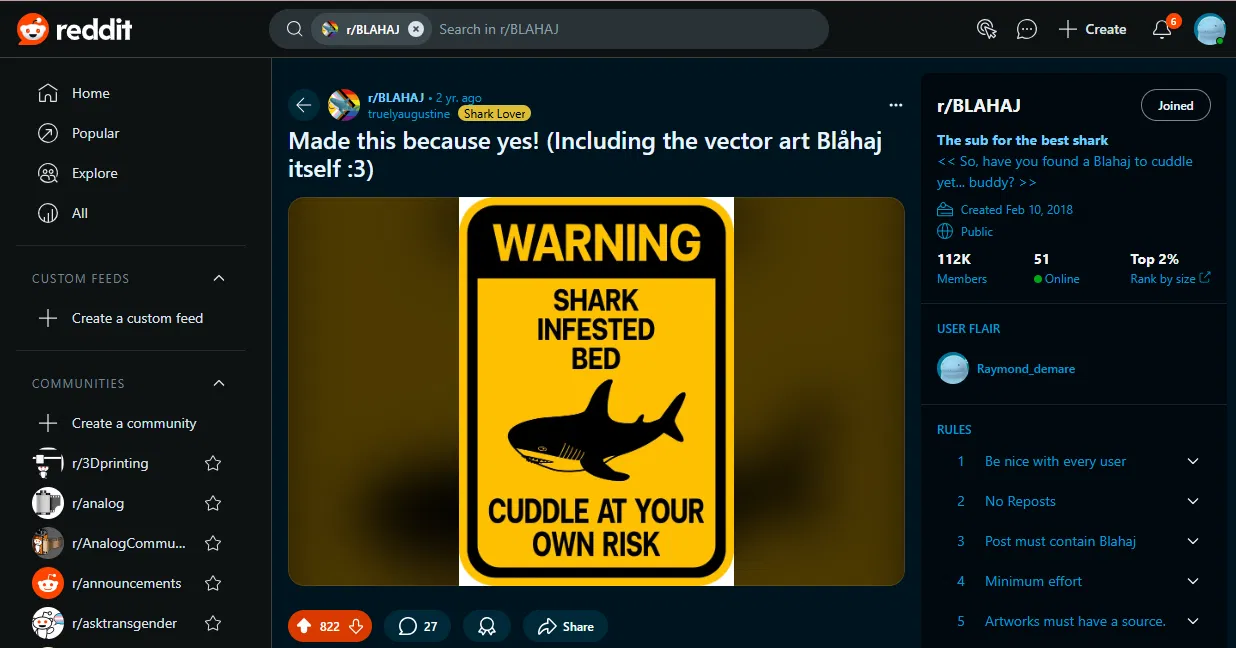Open the Reddit home logo
1236x648 pixels.
click(75, 29)
